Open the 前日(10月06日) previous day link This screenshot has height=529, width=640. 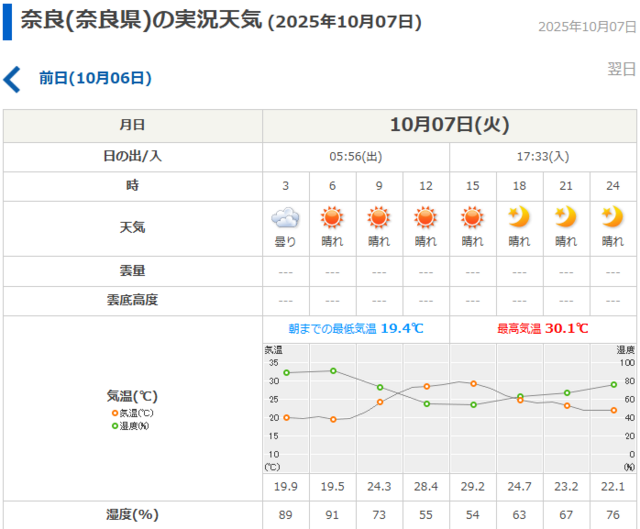95,77
